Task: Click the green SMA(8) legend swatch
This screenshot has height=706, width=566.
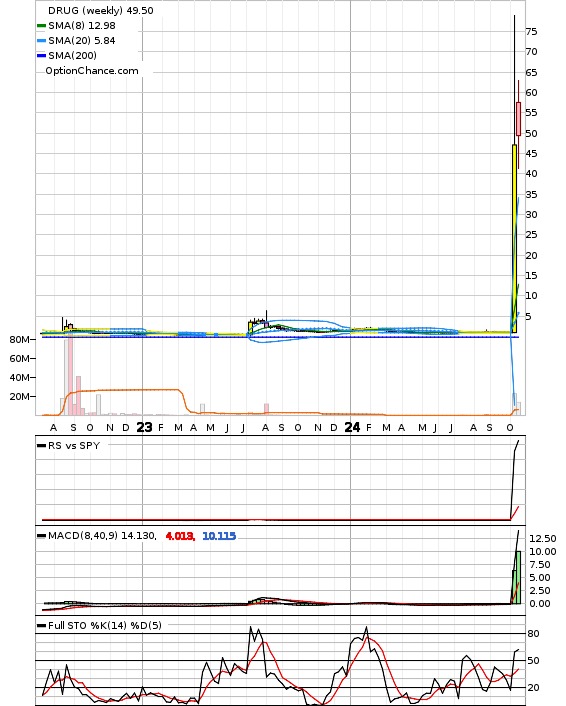Action: tap(41, 26)
